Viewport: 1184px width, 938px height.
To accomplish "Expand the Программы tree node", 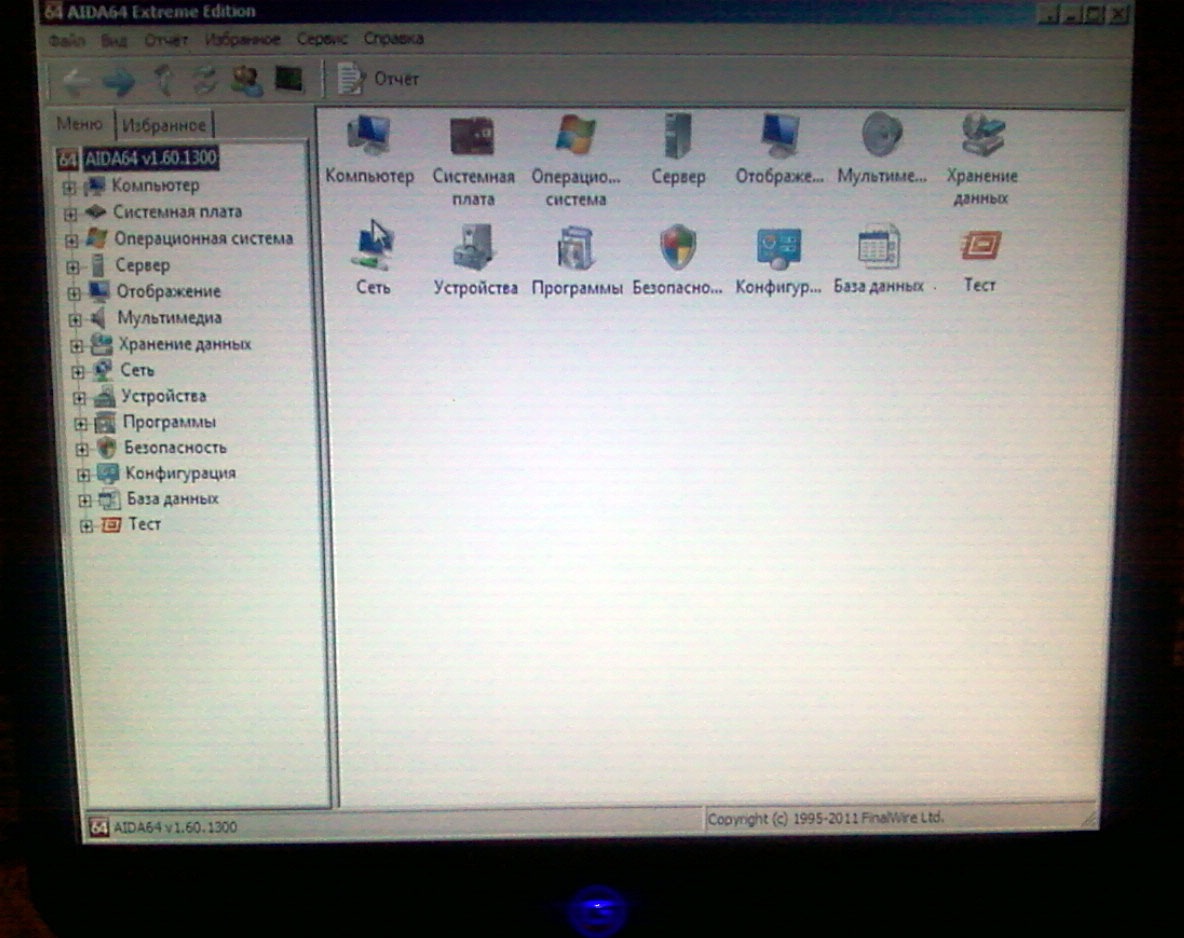I will point(81,424).
